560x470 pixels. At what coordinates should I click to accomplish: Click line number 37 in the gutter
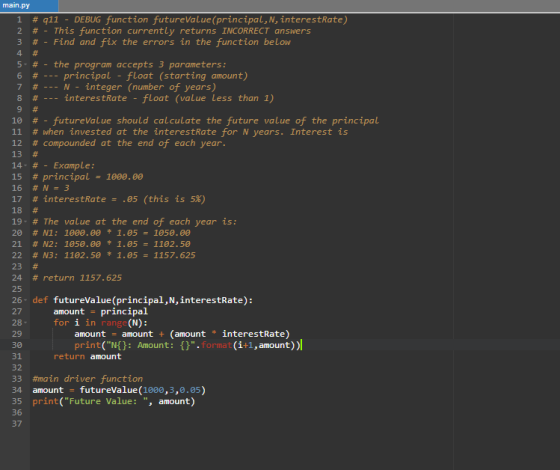click(x=17, y=424)
